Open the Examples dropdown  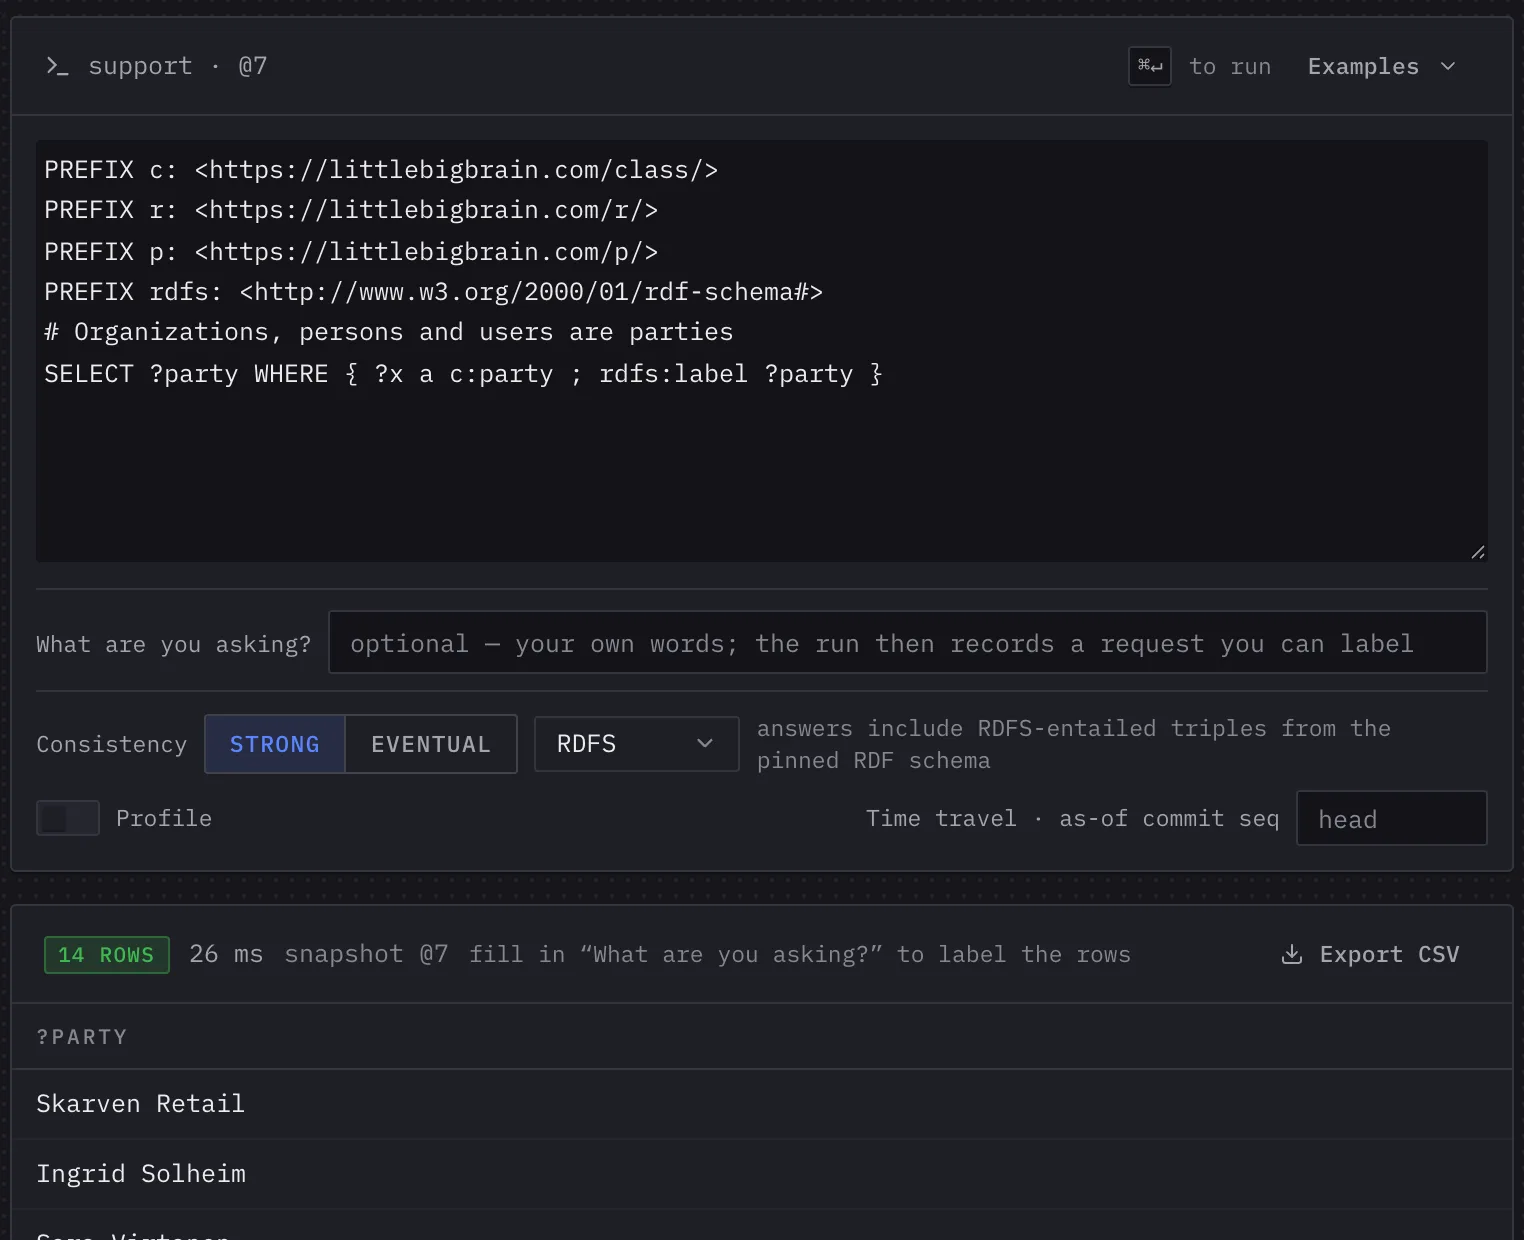point(1381,67)
